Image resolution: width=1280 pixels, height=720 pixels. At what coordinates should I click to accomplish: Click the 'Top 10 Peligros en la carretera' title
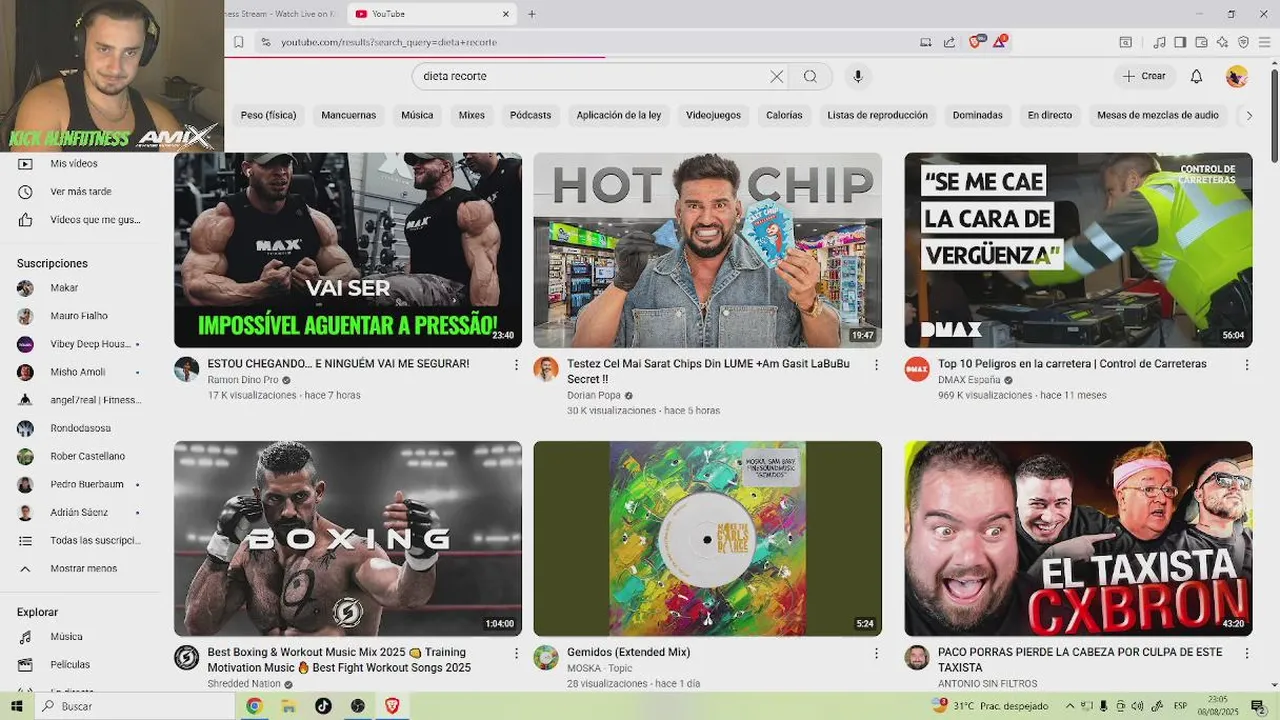coord(1072,364)
